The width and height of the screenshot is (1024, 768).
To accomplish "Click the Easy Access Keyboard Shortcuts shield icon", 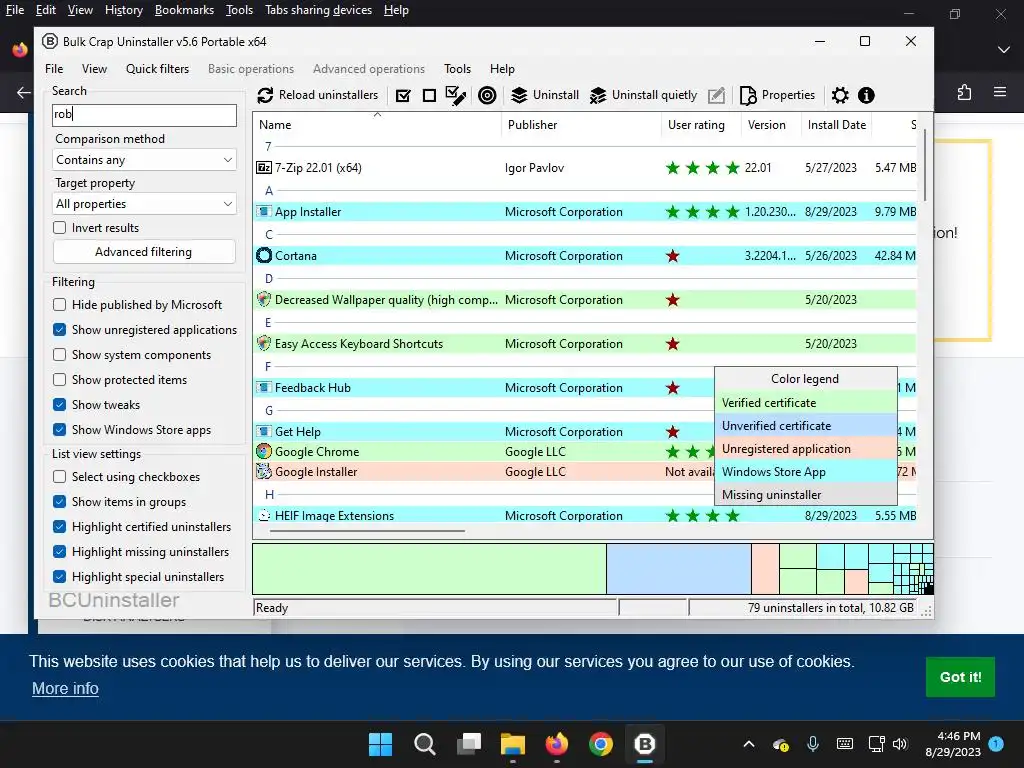I will point(264,344).
